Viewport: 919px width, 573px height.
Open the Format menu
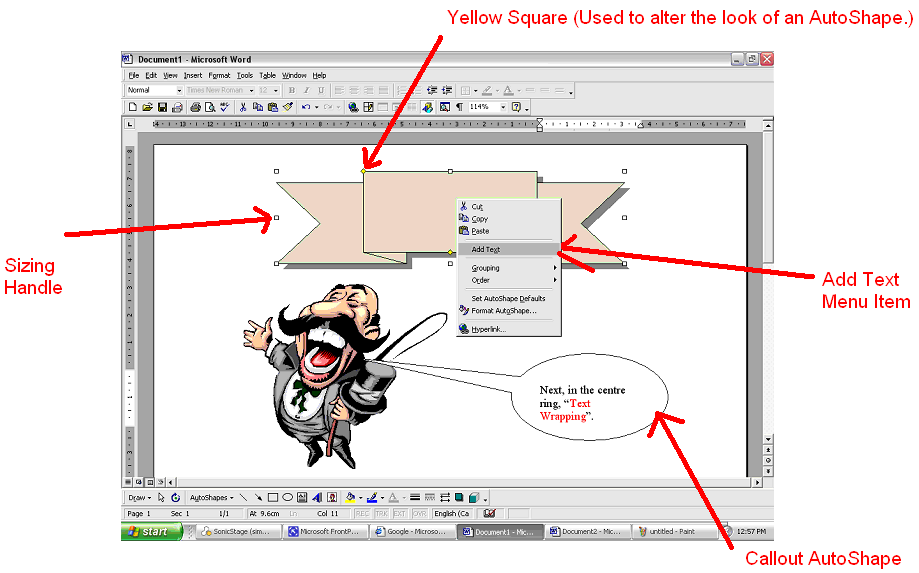point(219,76)
